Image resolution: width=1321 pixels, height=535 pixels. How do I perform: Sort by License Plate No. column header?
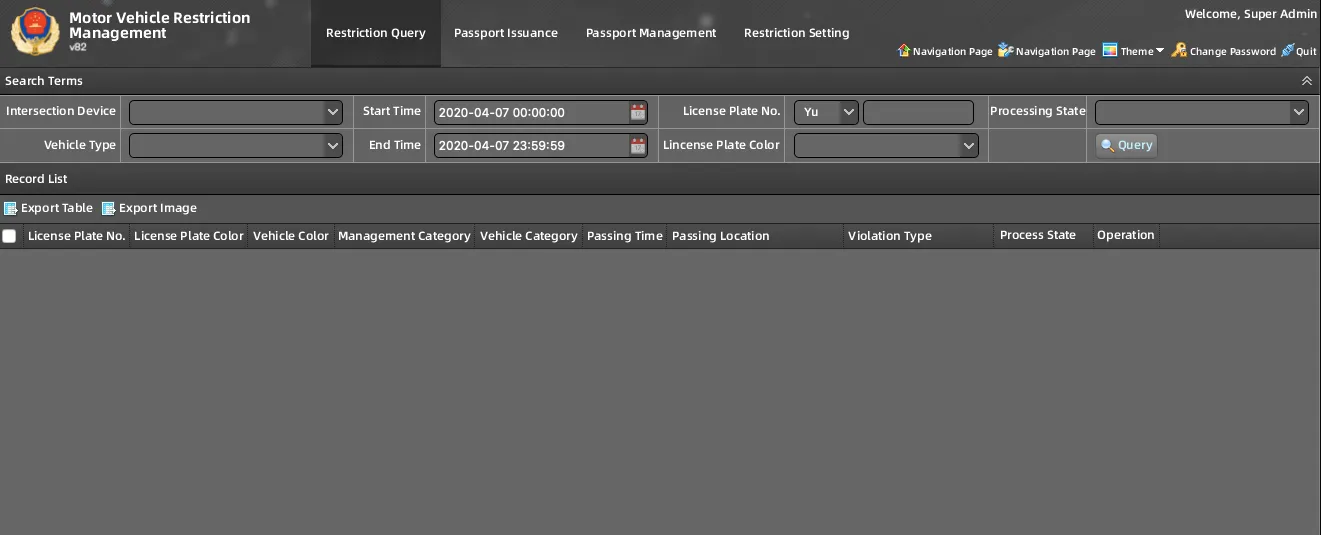pyautogui.click(x=77, y=236)
